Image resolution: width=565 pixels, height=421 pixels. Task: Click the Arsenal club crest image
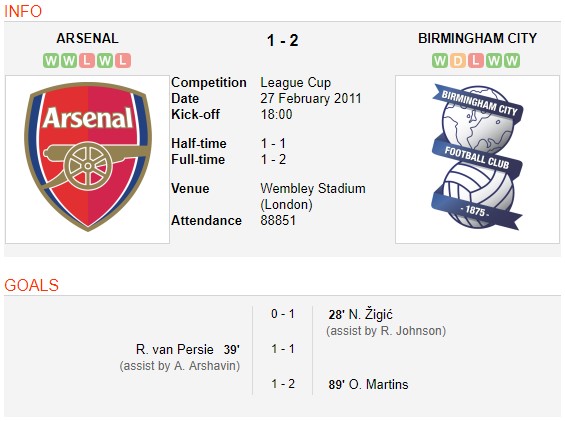coord(88,159)
